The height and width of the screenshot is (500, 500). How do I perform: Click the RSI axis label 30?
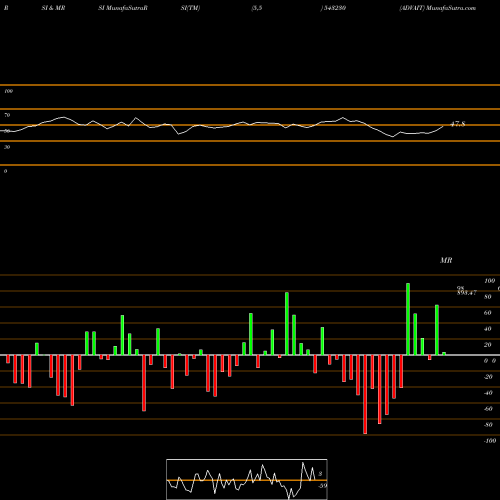(7, 147)
